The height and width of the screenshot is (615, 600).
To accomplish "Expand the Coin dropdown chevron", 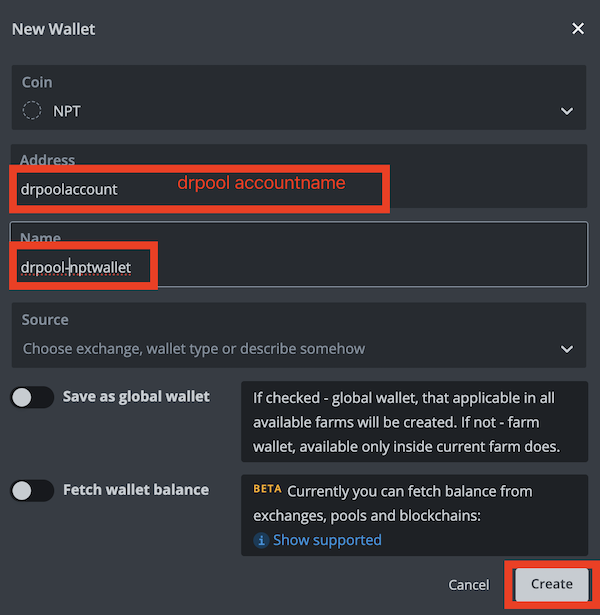I will click(x=567, y=111).
